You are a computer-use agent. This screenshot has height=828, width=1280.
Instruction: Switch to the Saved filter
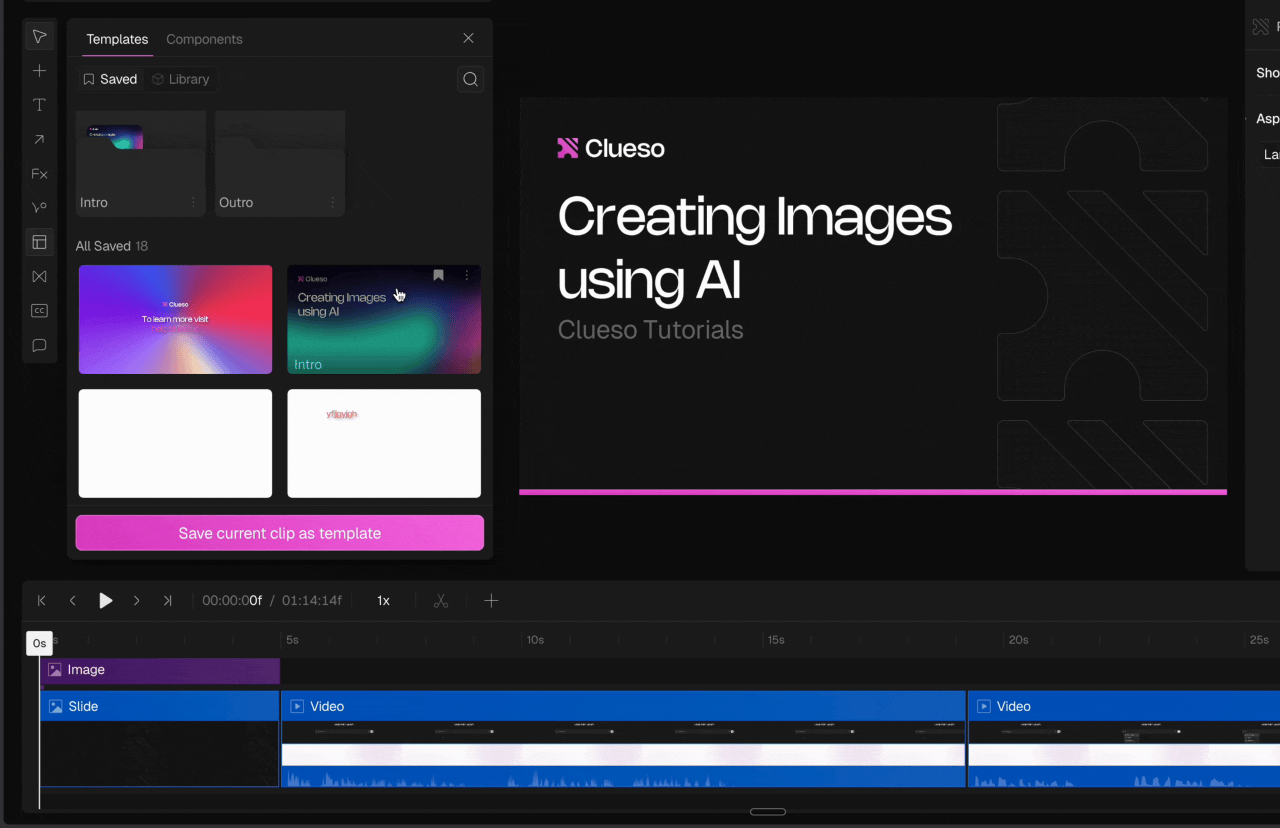pyautogui.click(x=109, y=78)
